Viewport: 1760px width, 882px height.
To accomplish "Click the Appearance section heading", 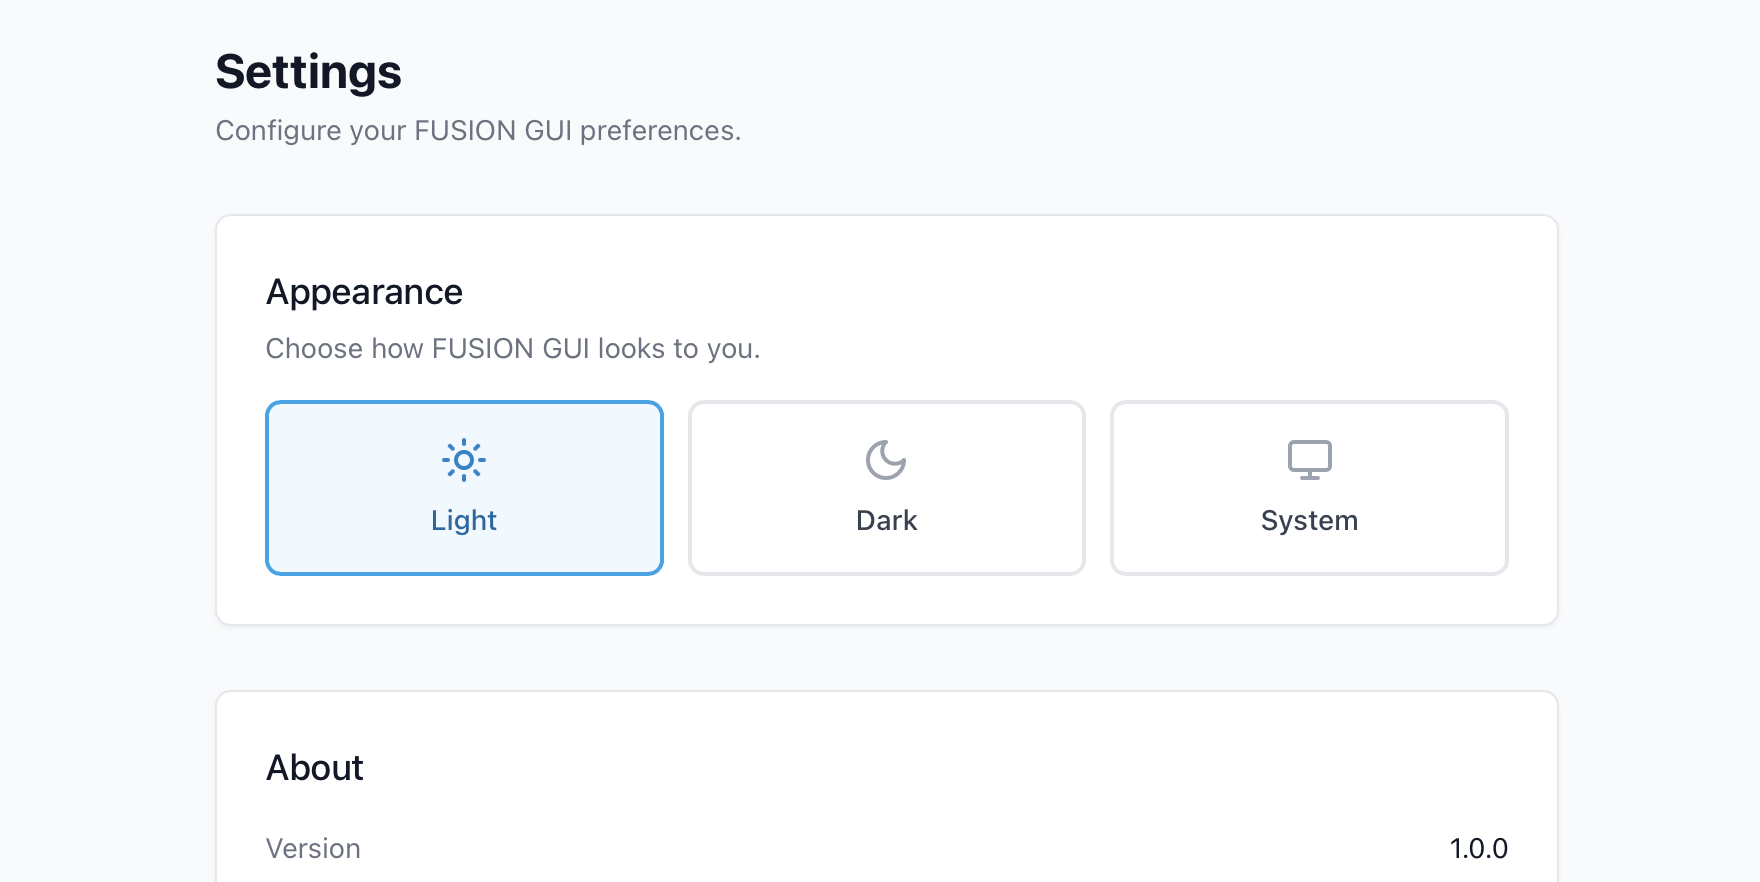I will [364, 292].
